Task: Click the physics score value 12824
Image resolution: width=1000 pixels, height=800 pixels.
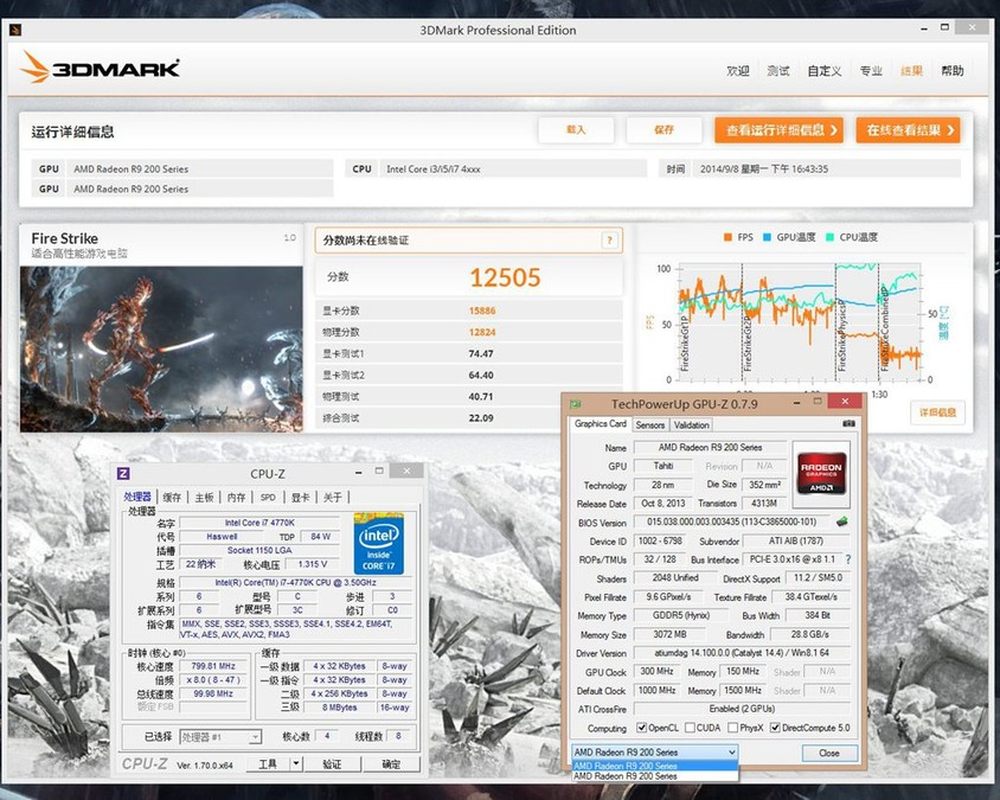Action: point(482,332)
